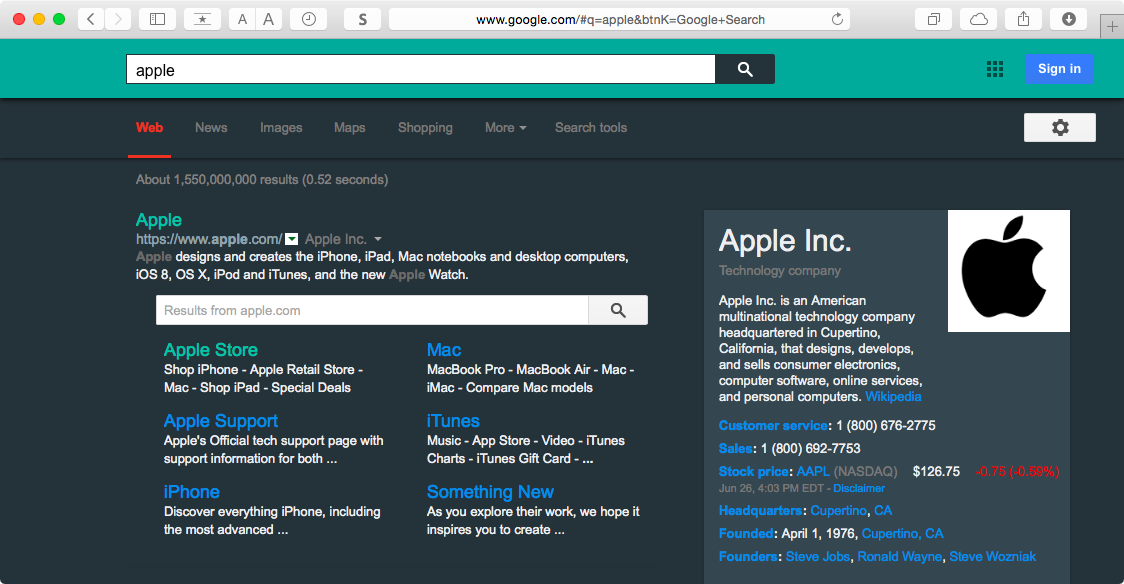Viewport: 1124px width, 584px height.
Task: Open the Ronald Wayne link
Action: pos(900,556)
